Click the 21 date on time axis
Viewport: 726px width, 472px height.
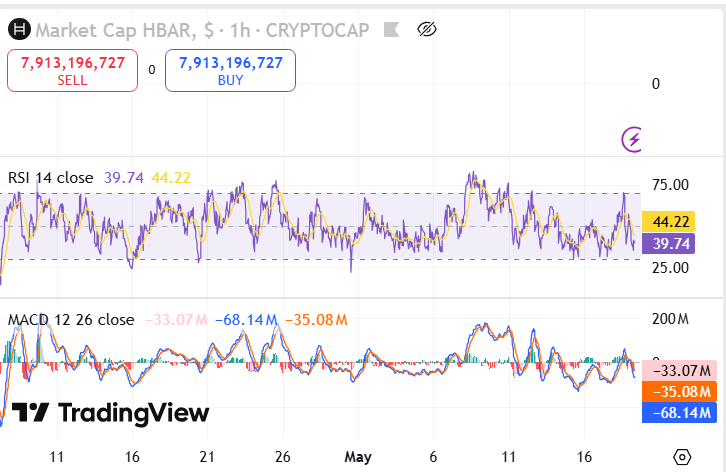207,457
